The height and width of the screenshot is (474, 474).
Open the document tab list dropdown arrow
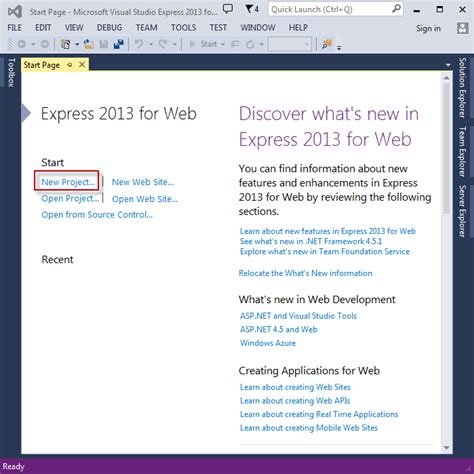pos(448,65)
